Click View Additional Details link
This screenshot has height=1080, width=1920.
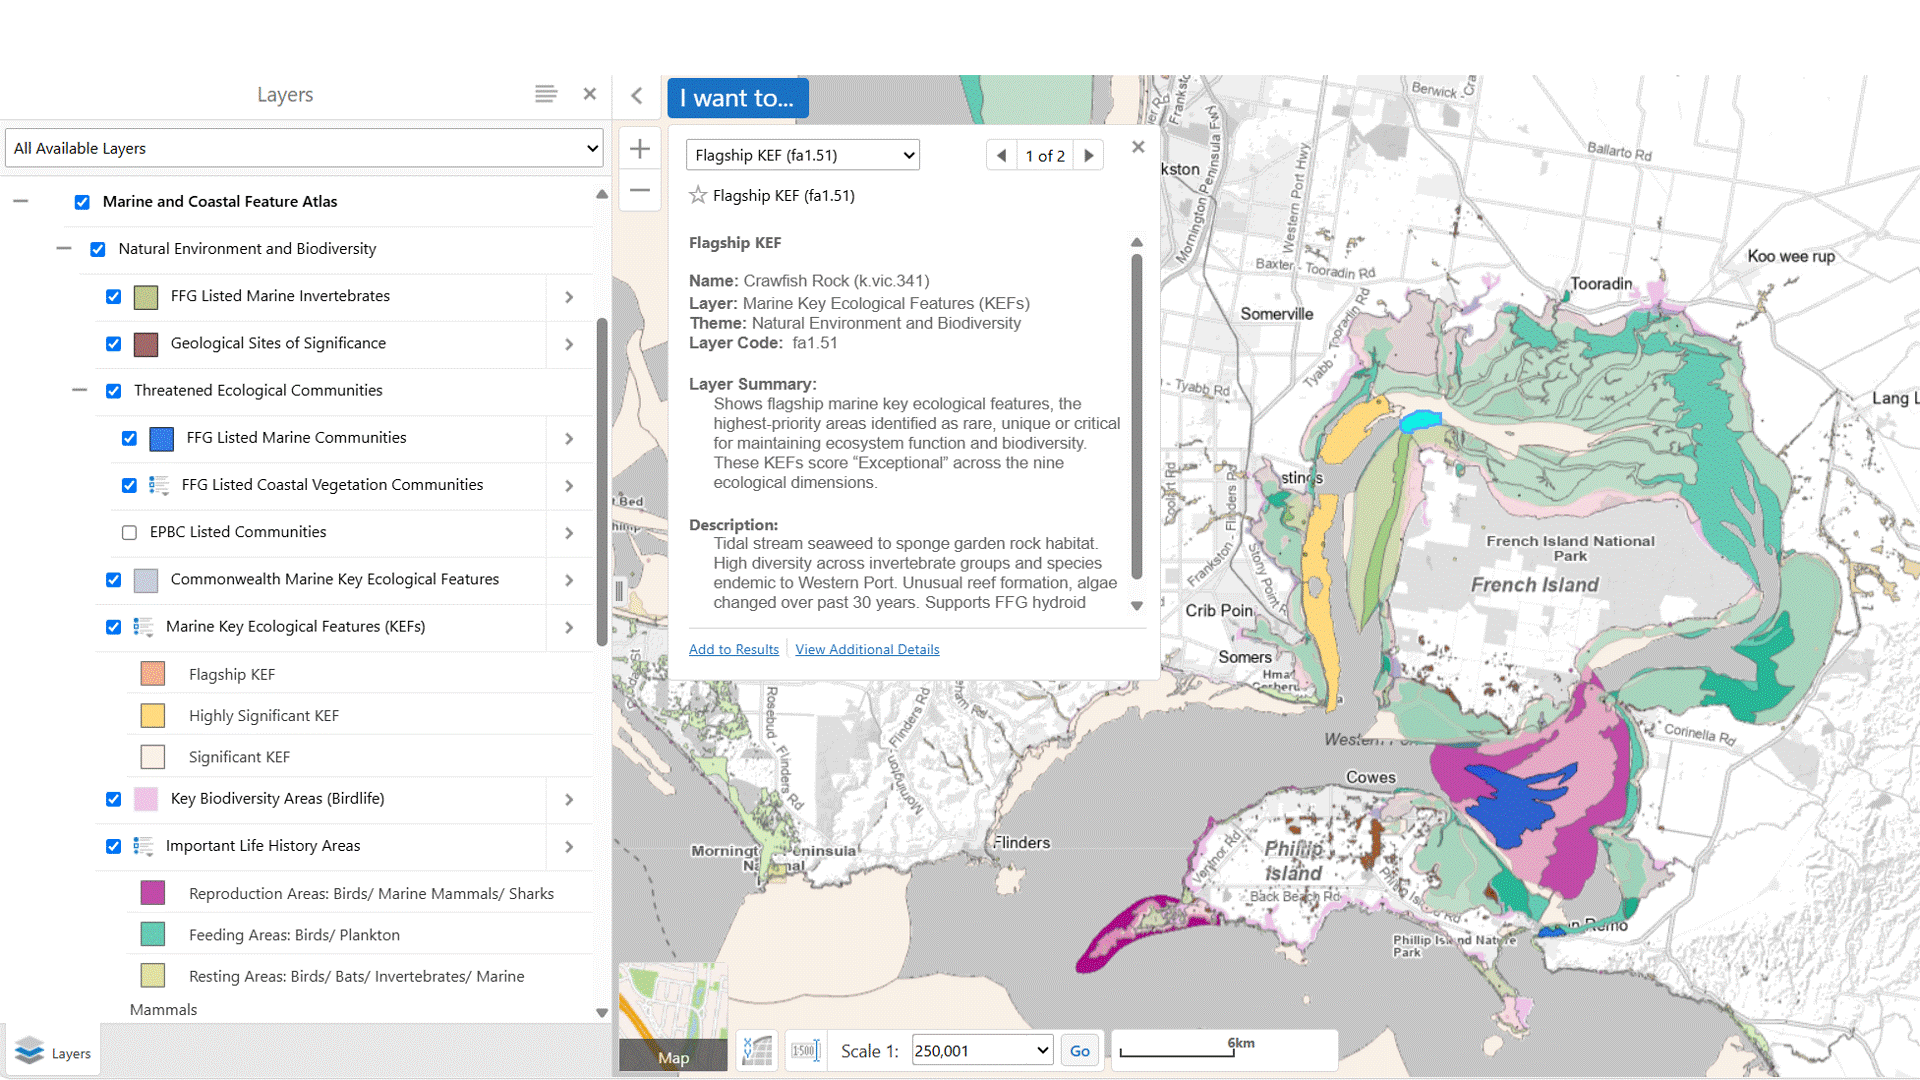867,649
